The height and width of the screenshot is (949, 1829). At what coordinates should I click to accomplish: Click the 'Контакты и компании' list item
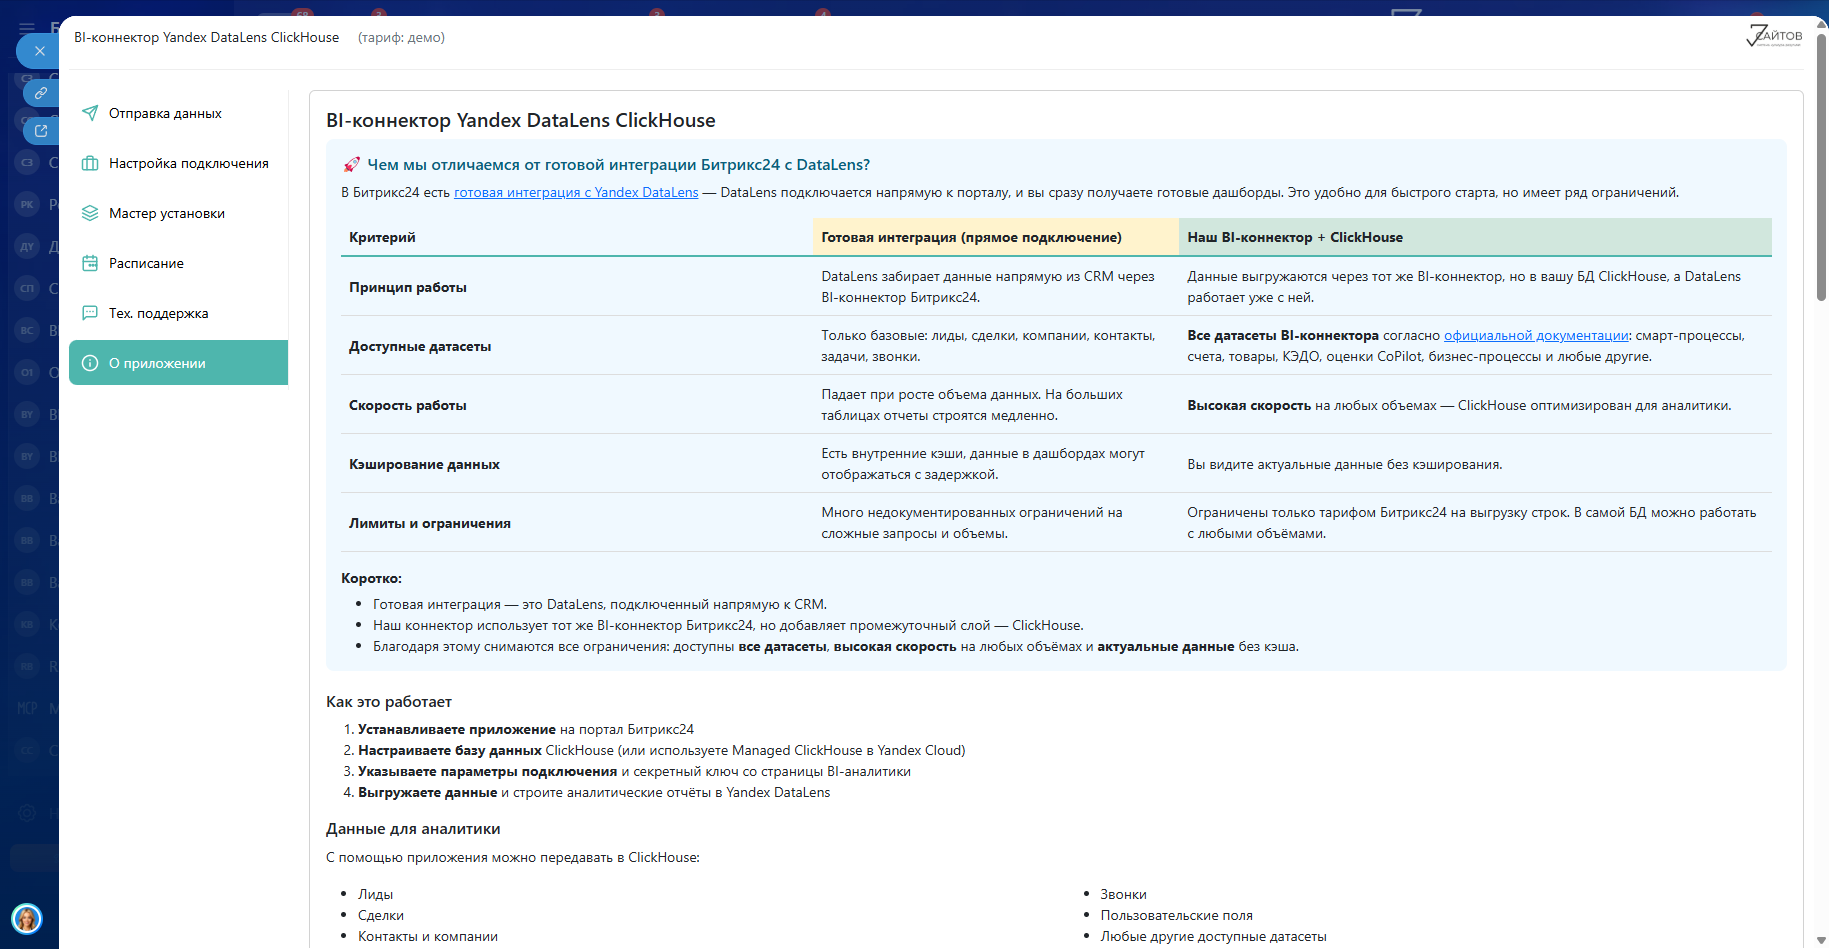(x=428, y=936)
